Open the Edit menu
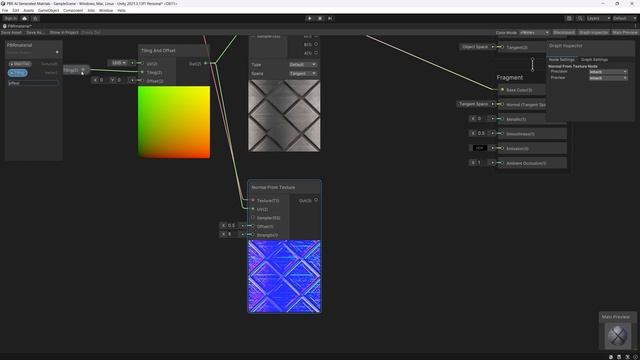Screen dimensions: 640x360 click(16, 10)
